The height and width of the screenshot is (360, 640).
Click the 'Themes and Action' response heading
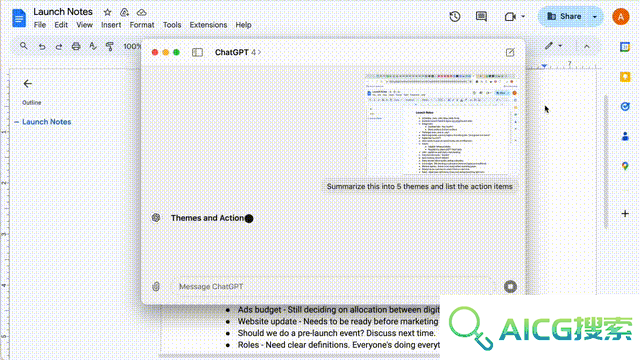click(x=207, y=218)
